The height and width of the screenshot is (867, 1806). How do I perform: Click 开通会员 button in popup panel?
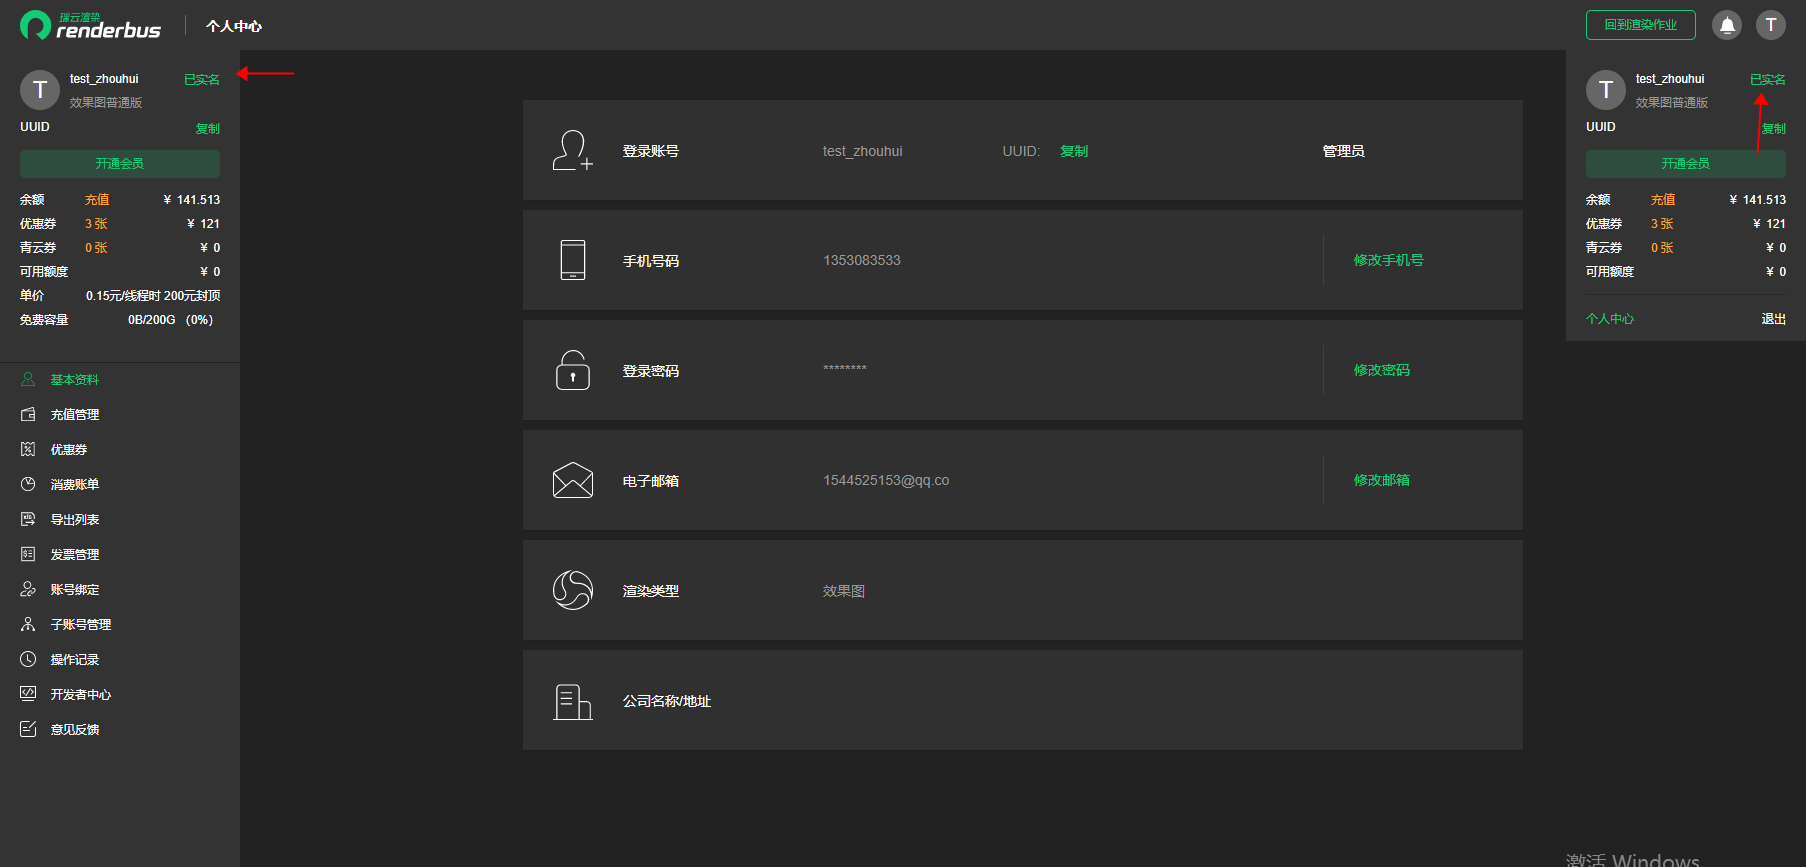click(1686, 163)
